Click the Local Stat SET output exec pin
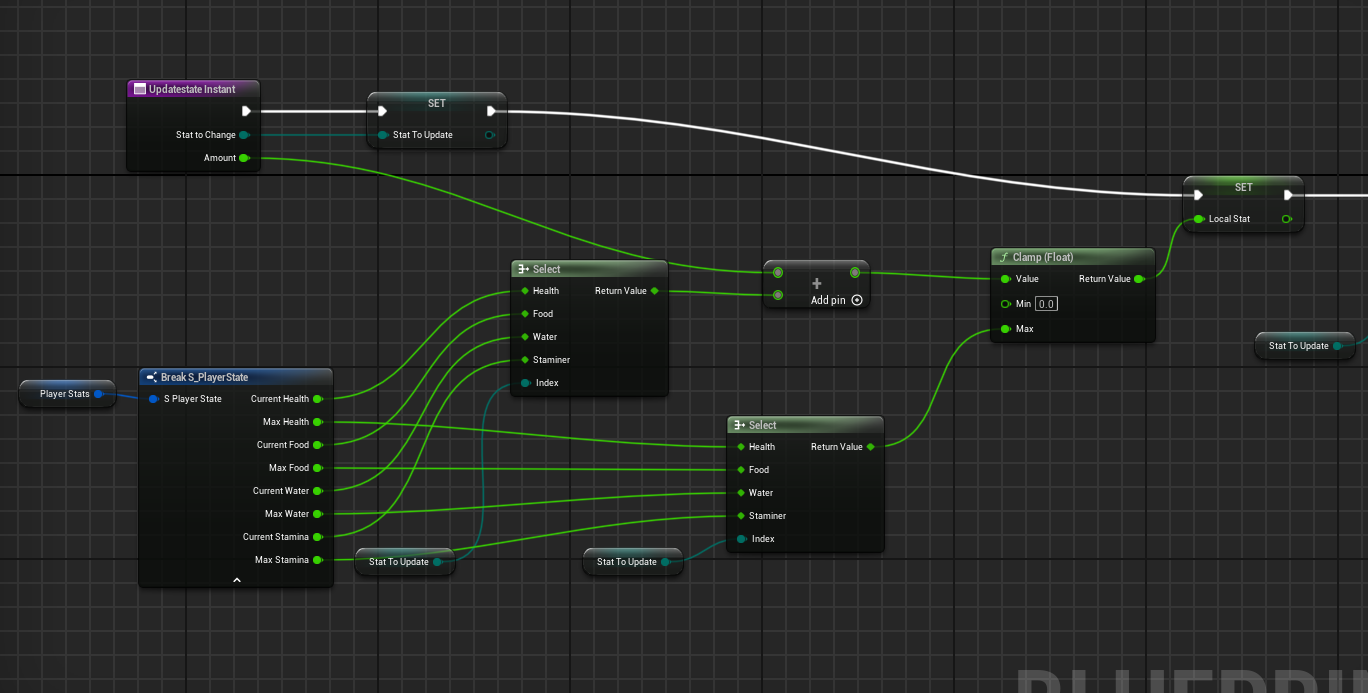 point(1290,196)
